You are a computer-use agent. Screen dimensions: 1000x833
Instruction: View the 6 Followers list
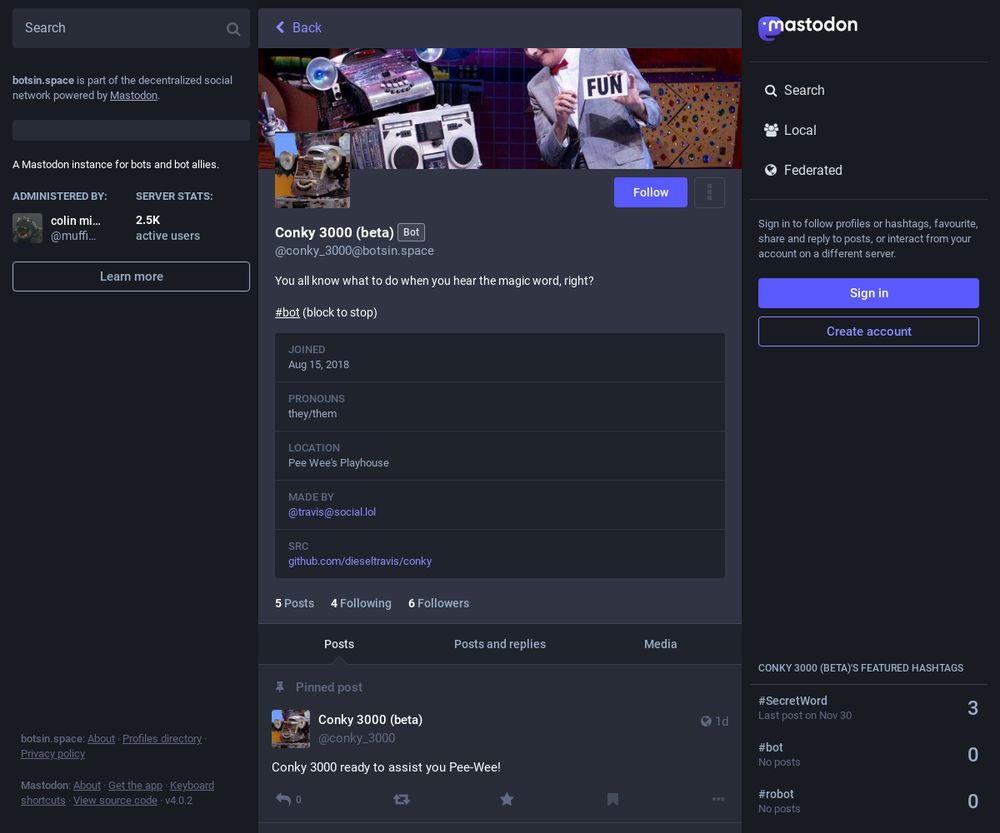438,603
